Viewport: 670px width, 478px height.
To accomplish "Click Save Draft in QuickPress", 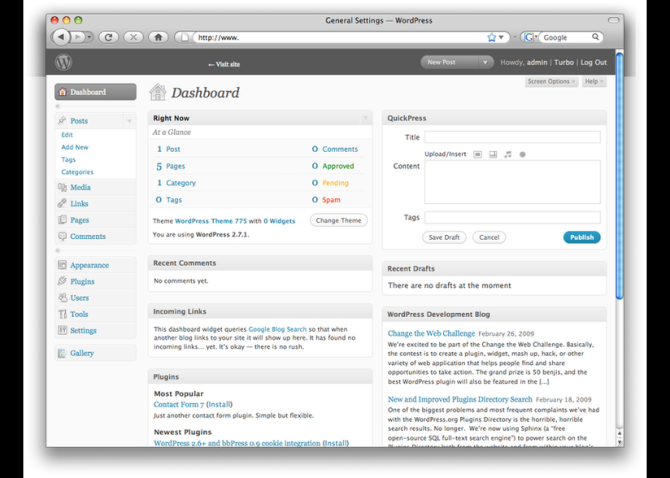I will [x=444, y=238].
